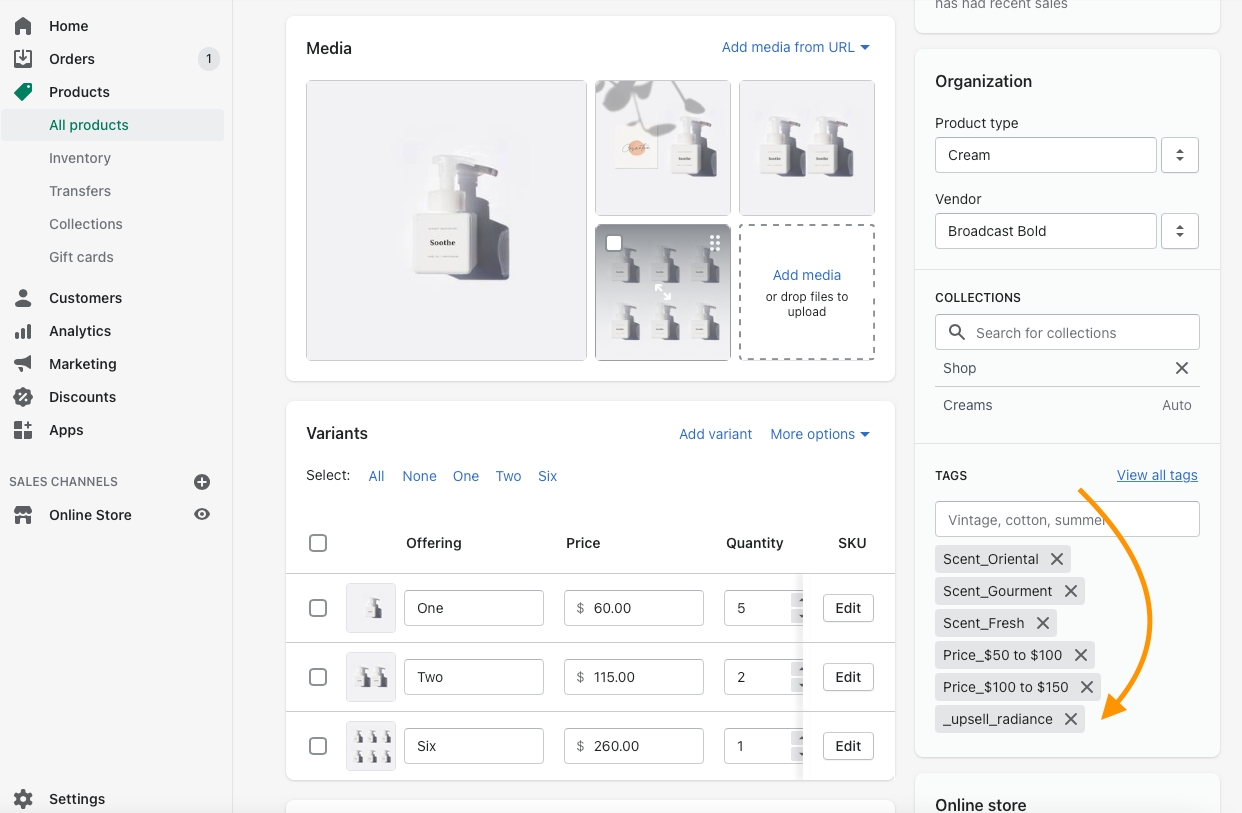This screenshot has width=1242, height=813.
Task: Go to Inventory in Products submenu
Action: (x=80, y=158)
